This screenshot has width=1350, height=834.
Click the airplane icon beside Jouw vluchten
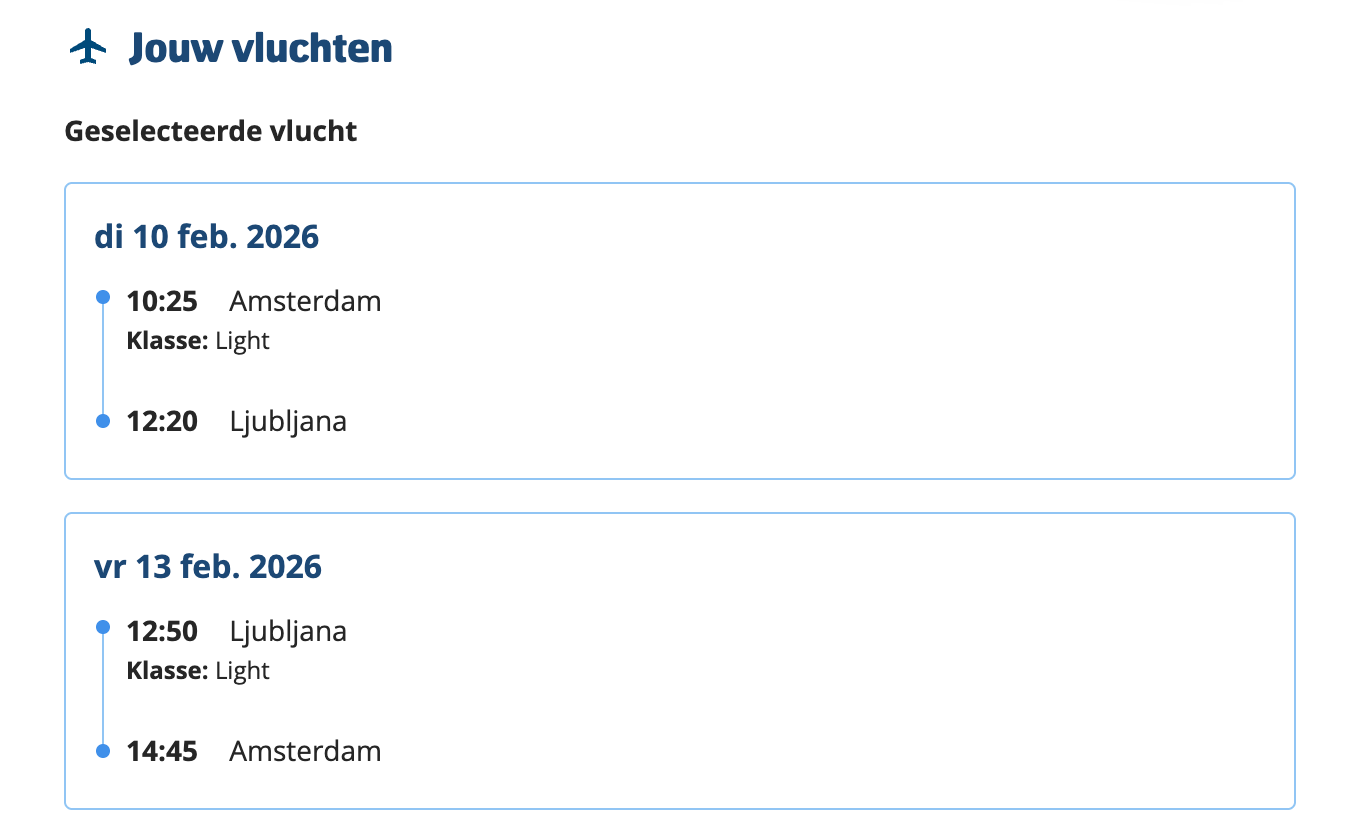(88, 47)
